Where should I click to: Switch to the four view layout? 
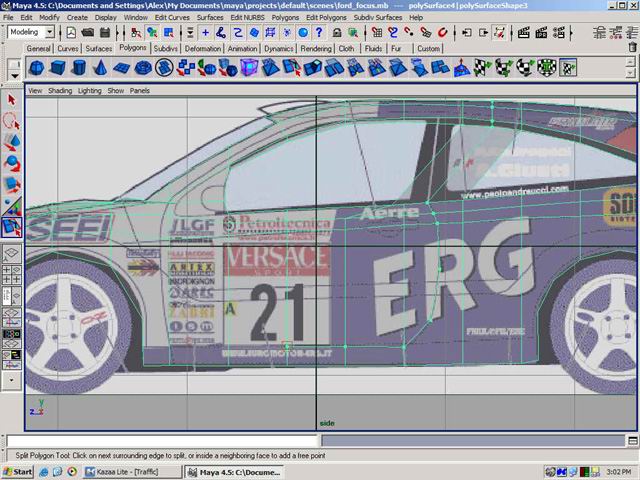(12, 275)
